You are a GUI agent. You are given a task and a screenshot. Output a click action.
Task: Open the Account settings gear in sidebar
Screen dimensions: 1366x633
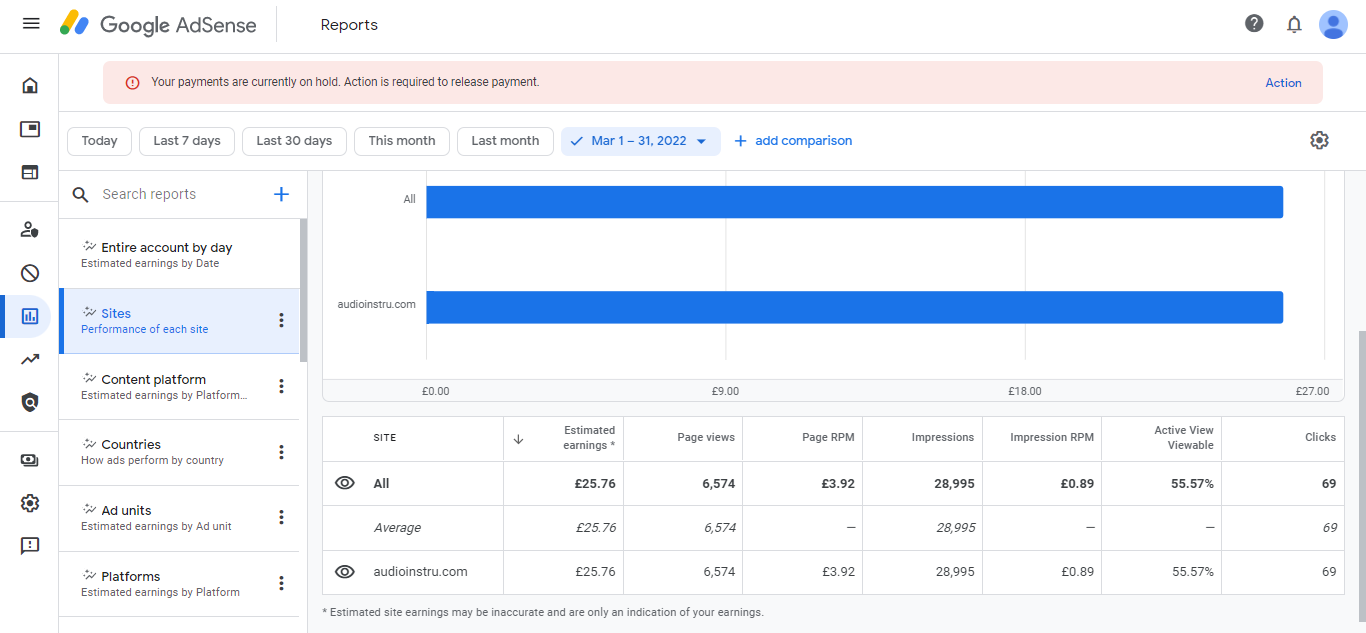tap(30, 503)
